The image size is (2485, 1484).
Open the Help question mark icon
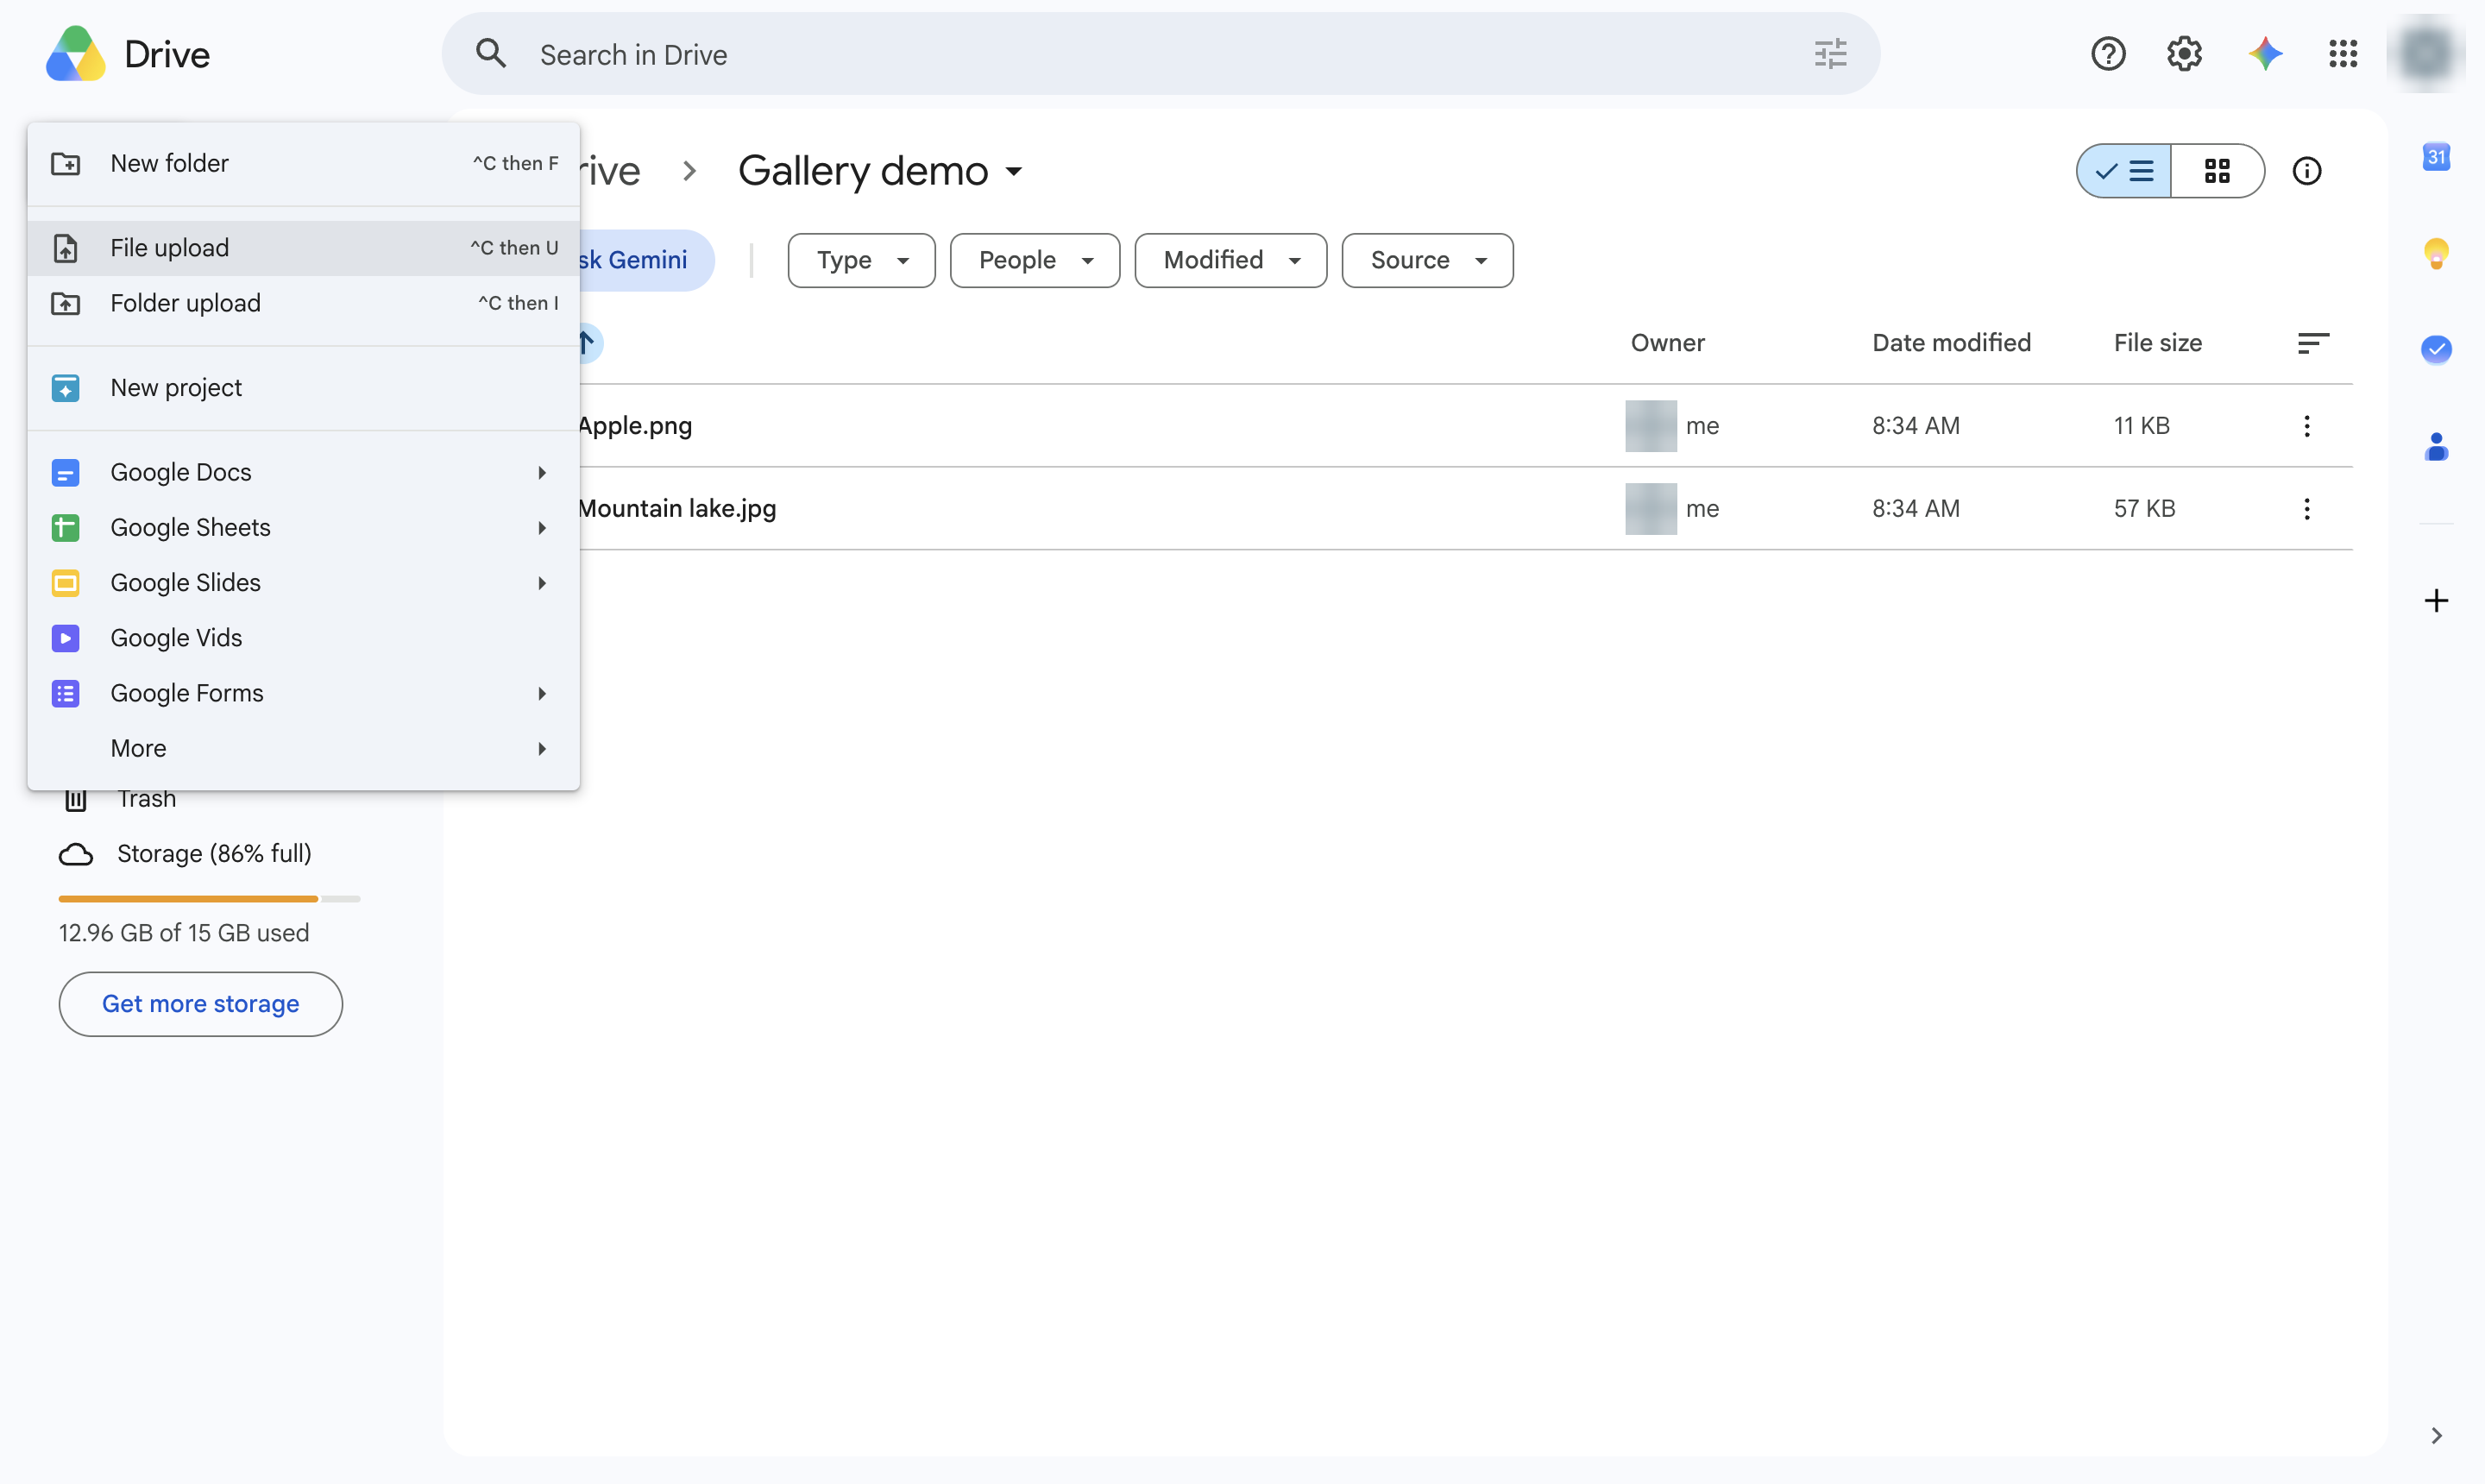point(2108,54)
